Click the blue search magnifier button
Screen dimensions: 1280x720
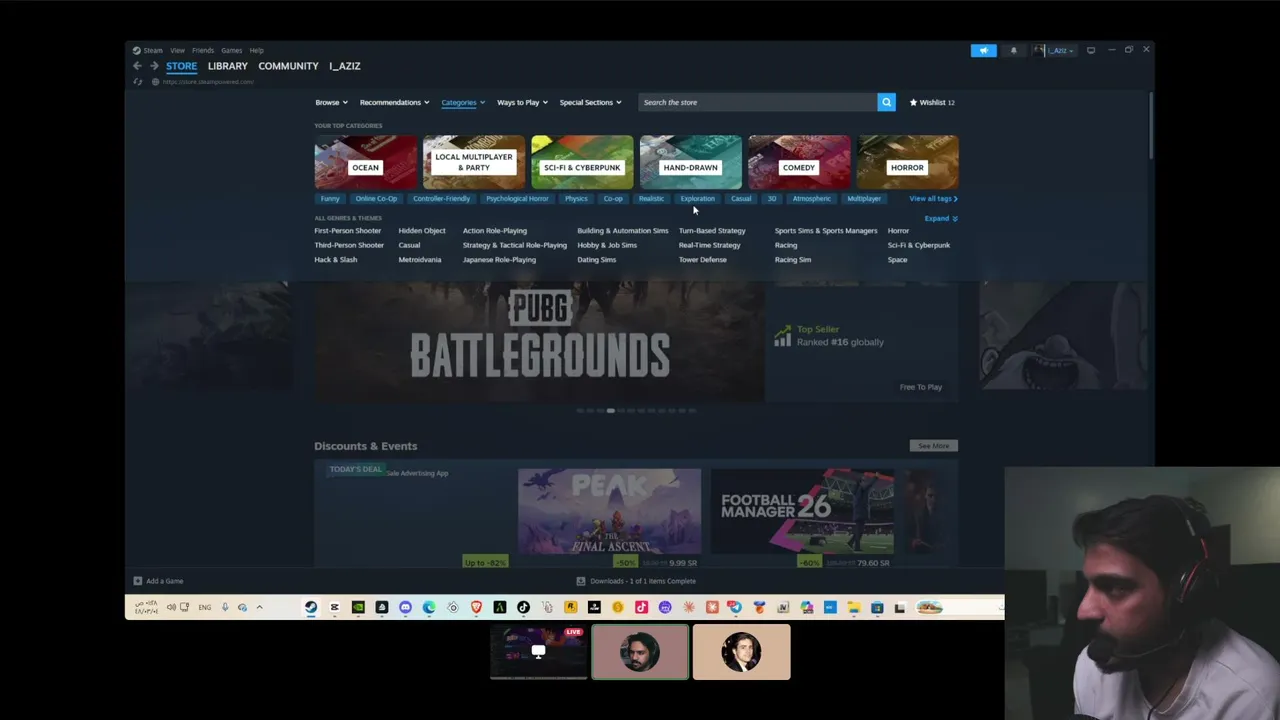[x=886, y=102]
